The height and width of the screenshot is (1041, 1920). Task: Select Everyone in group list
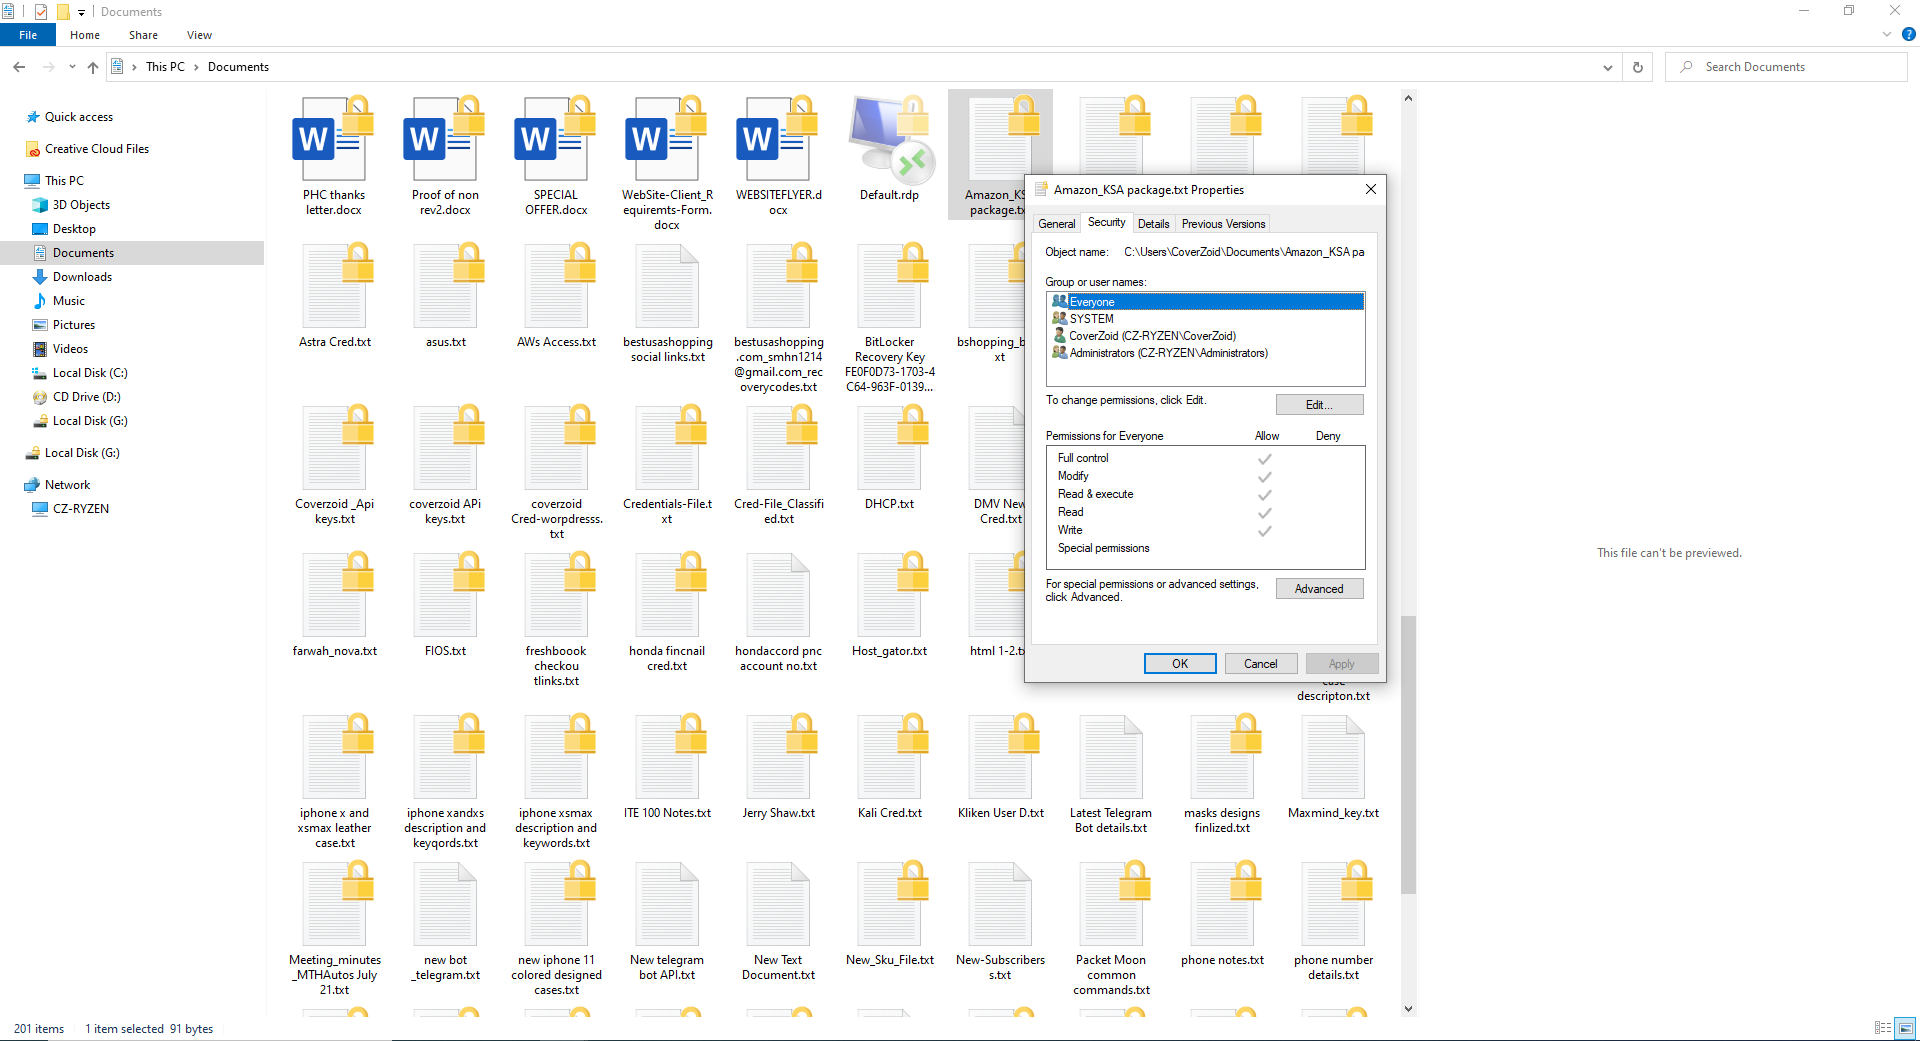point(1206,302)
